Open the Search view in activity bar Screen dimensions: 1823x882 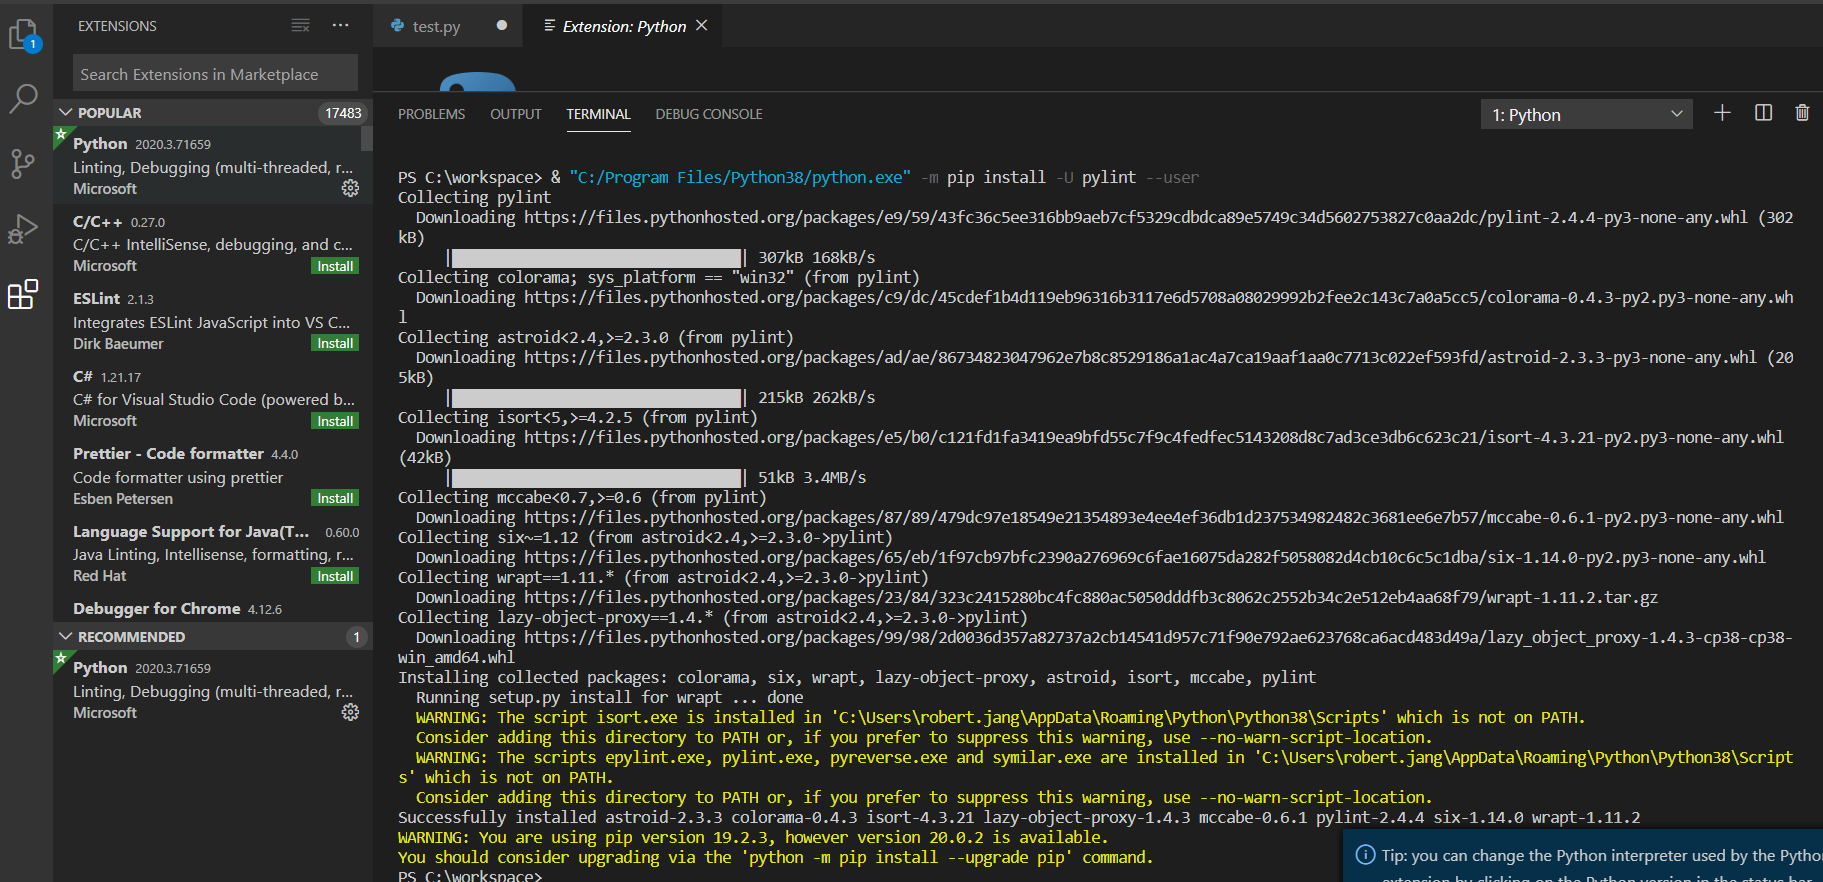click(x=23, y=99)
